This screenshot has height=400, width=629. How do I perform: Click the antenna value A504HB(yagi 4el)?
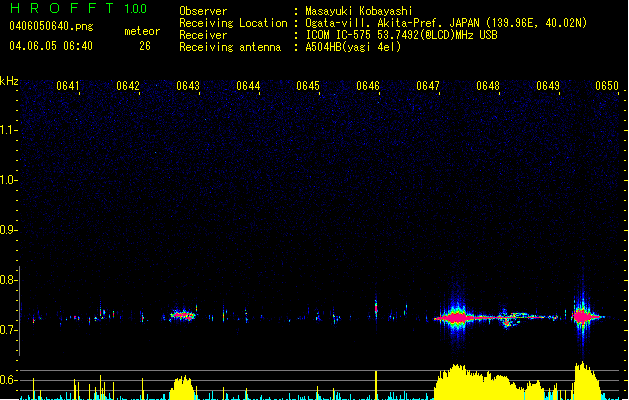pos(353,47)
